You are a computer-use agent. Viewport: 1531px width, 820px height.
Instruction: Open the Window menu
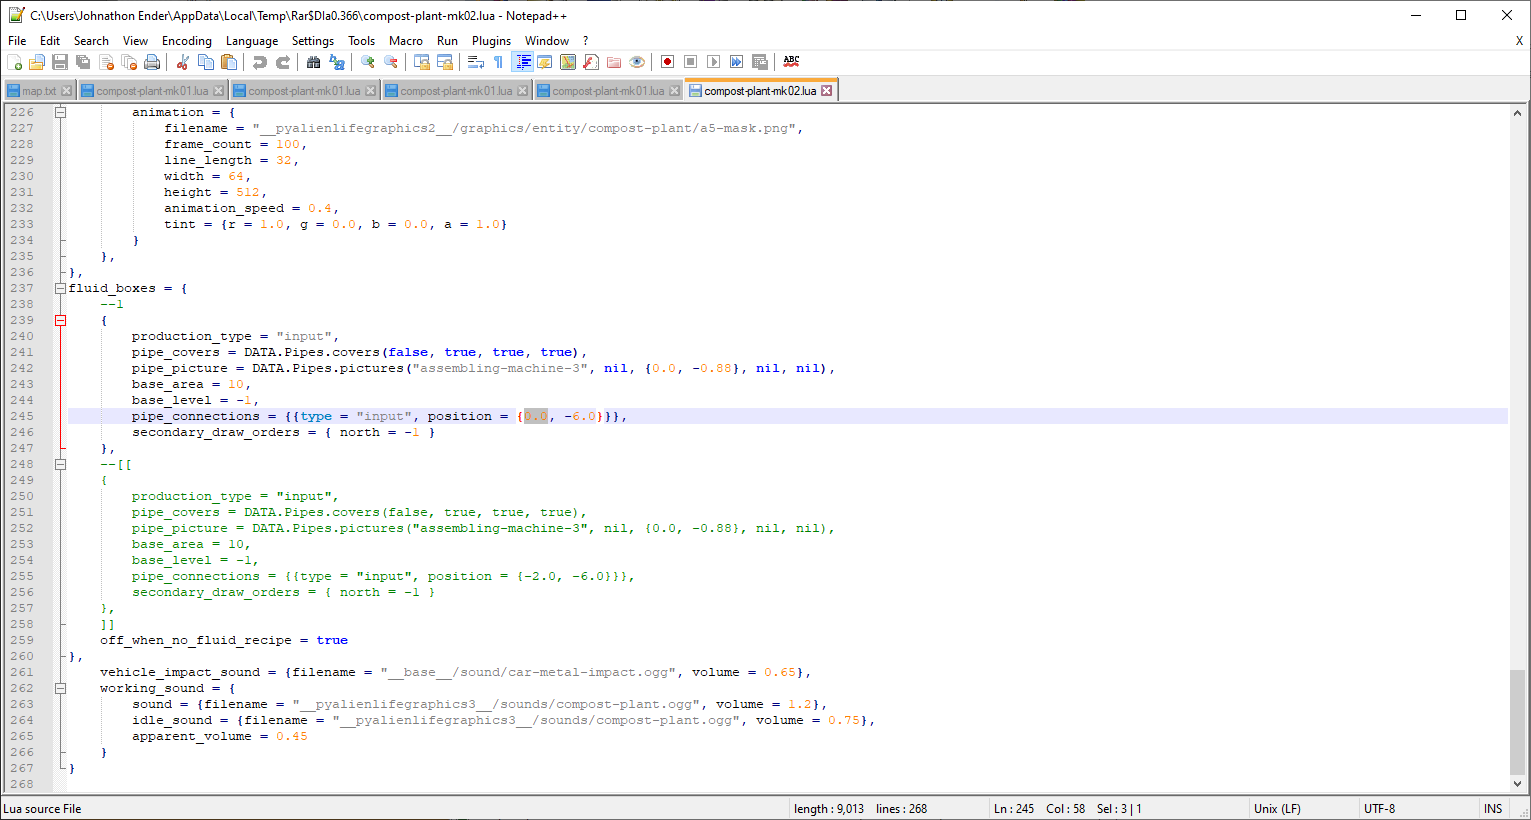[547, 41]
